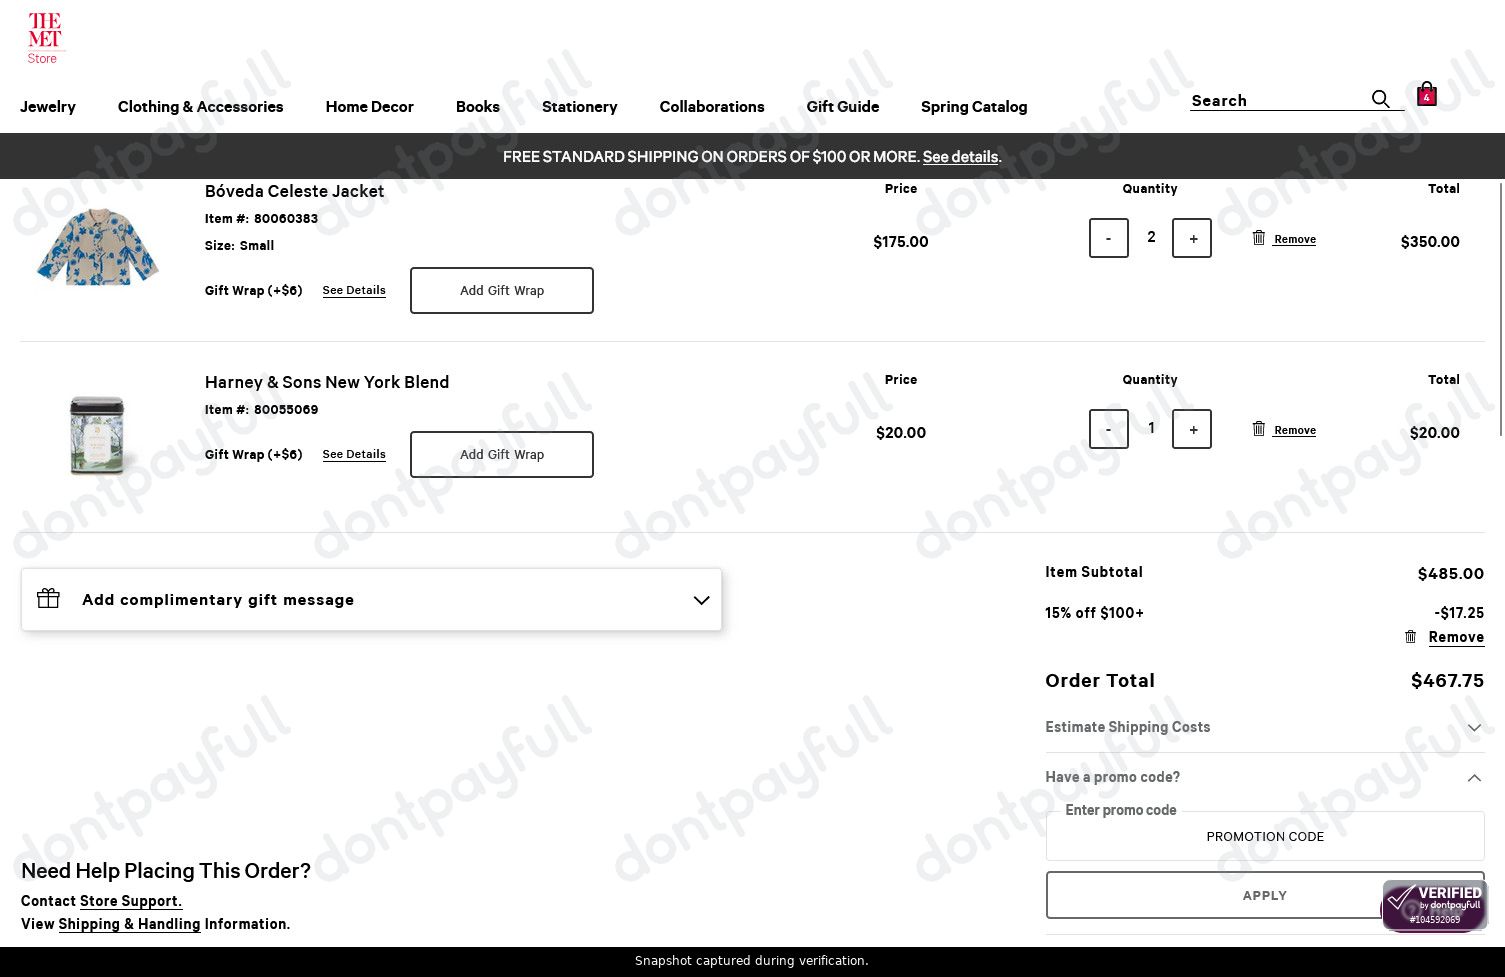Increase quantity of Harney & Sons tea
Viewport: 1505px width, 977px height.
tap(1192, 429)
